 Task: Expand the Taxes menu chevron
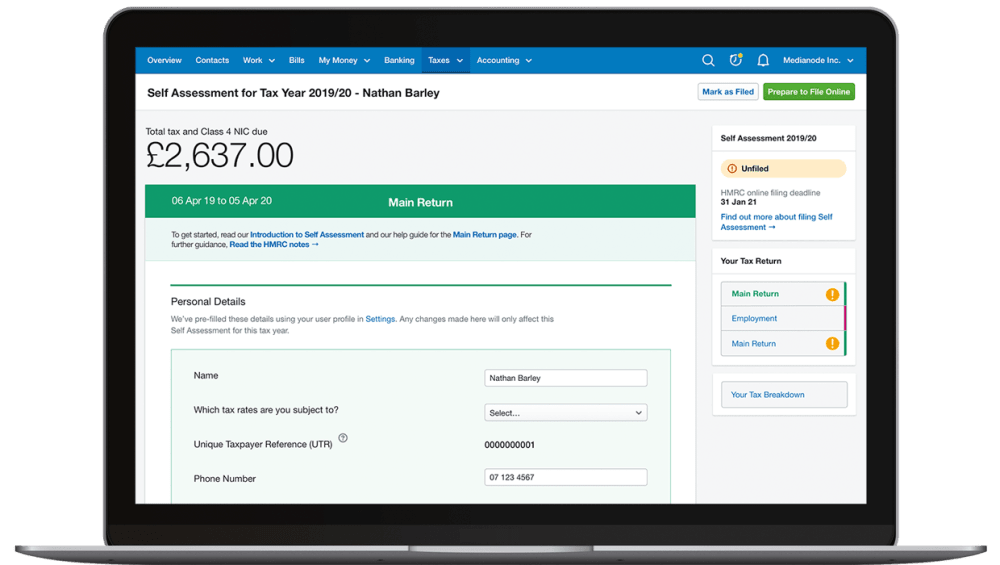(x=459, y=61)
